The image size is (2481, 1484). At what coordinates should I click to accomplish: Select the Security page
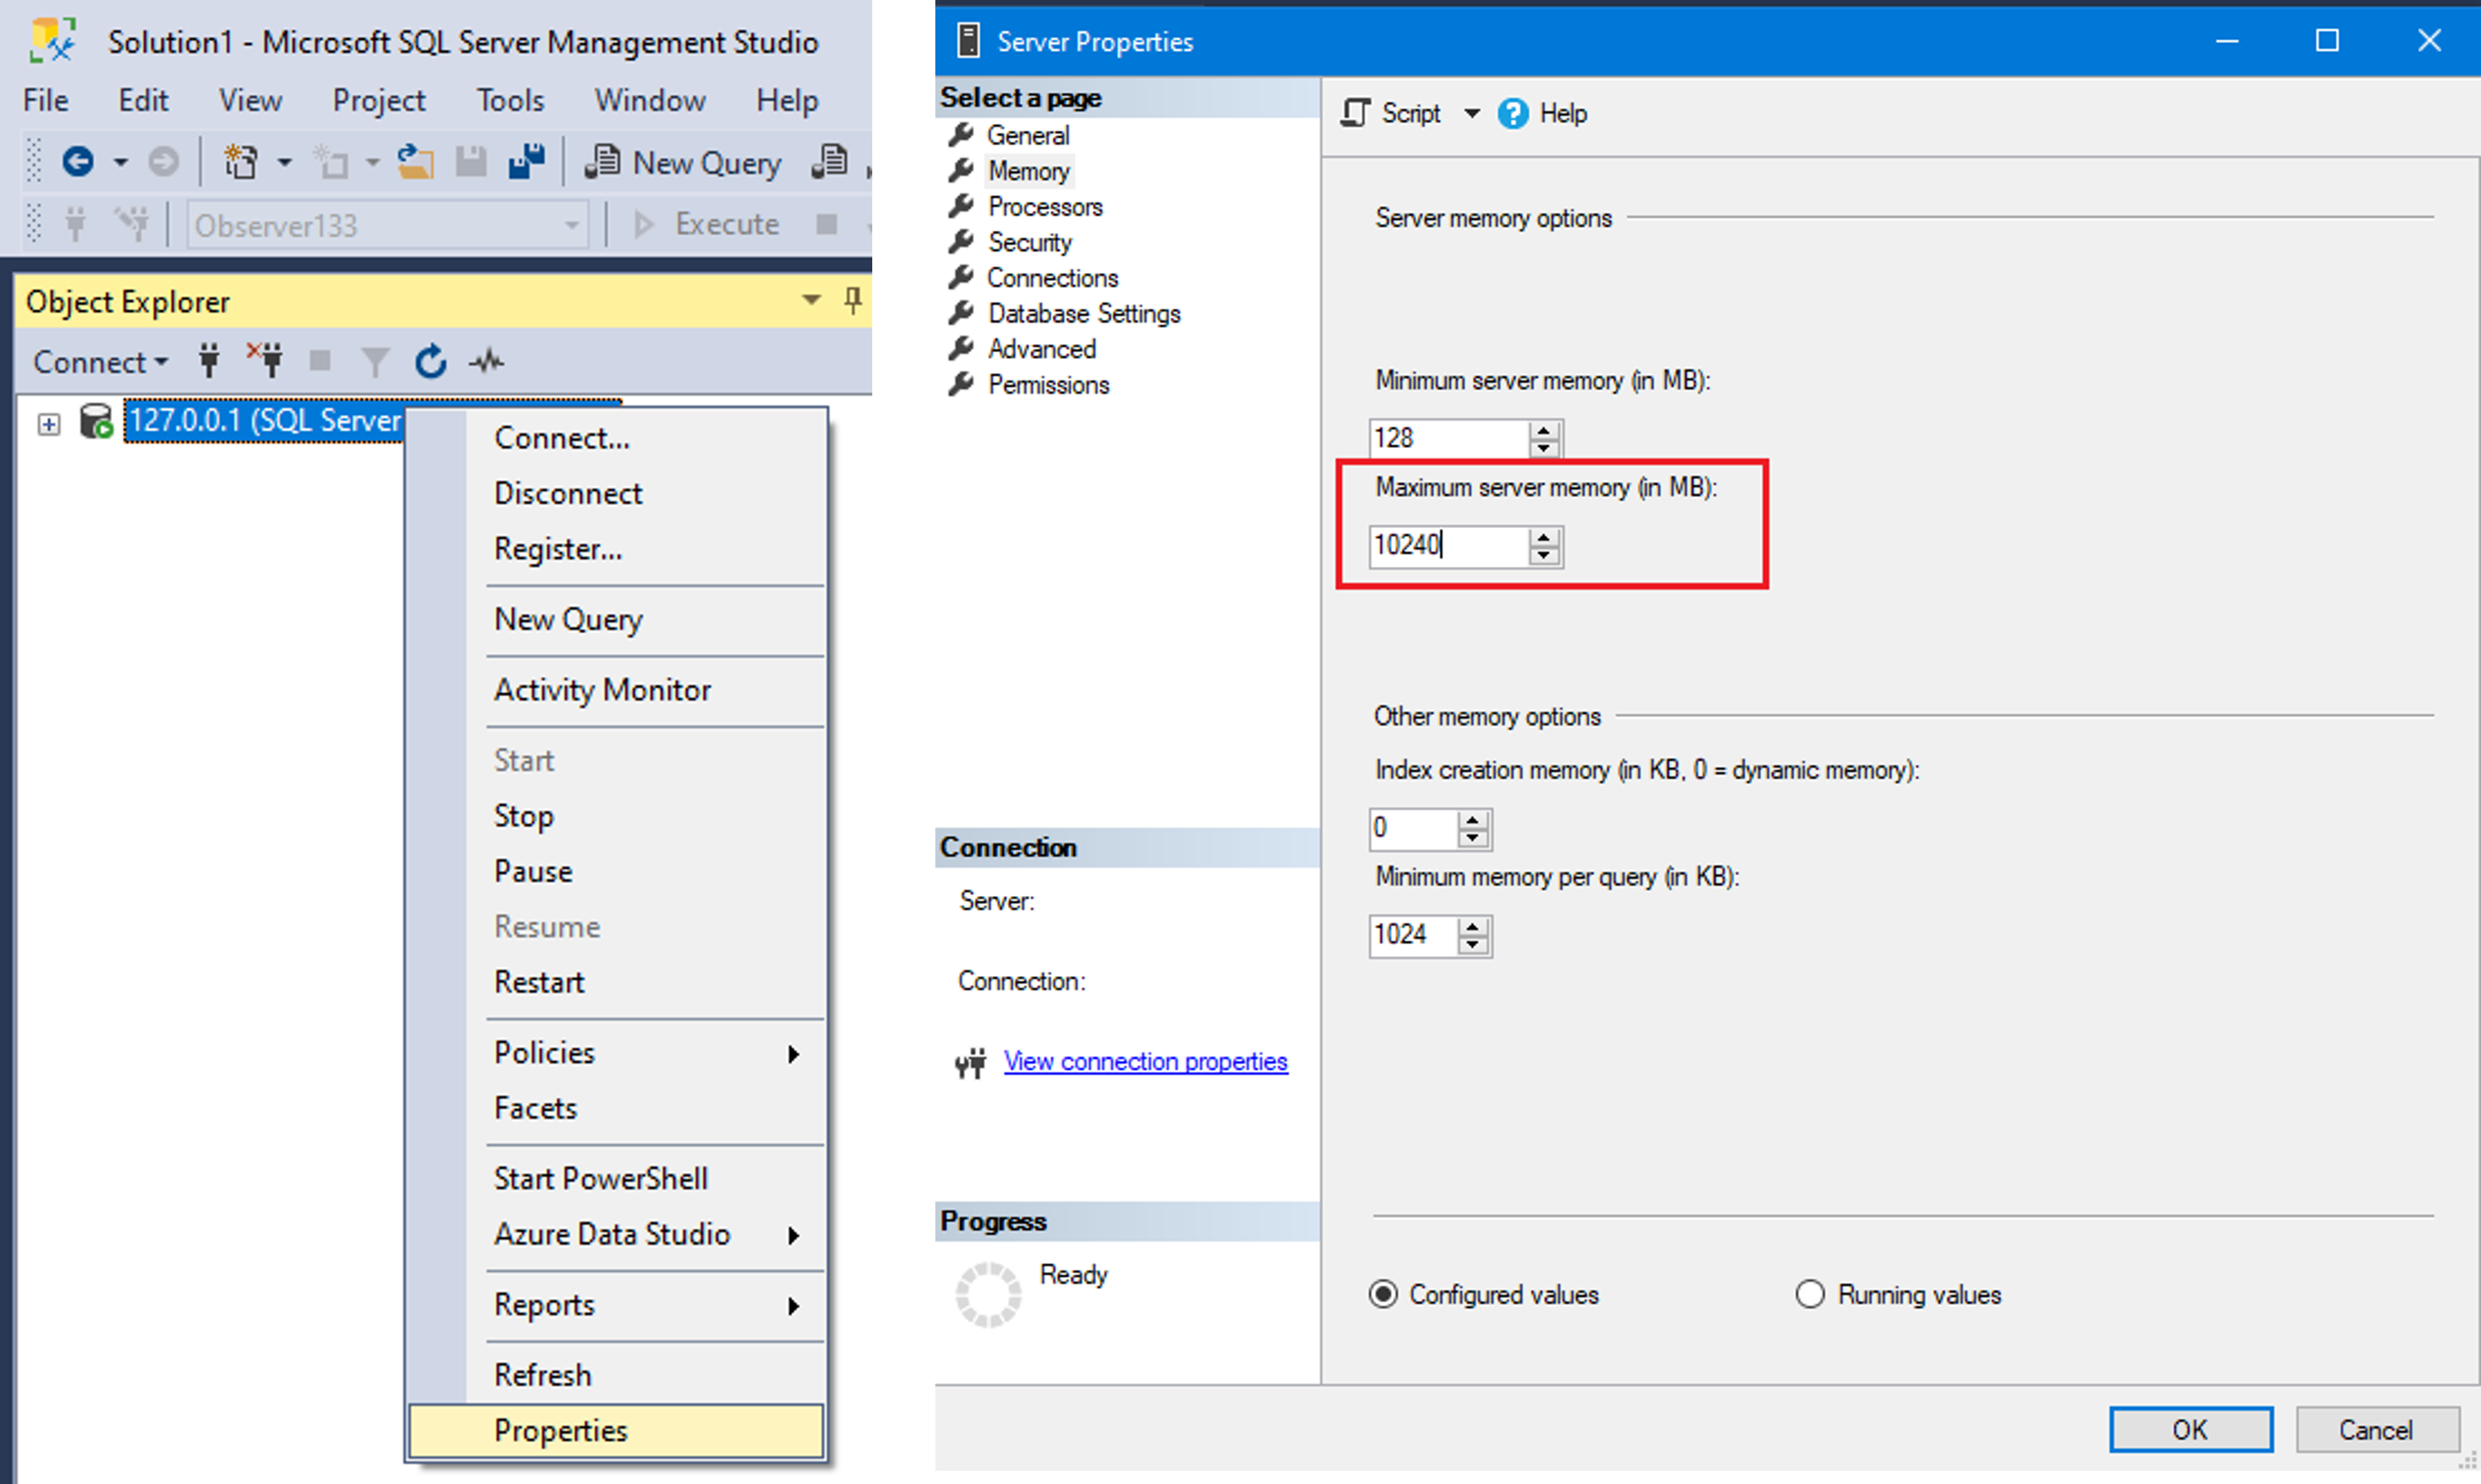click(1030, 243)
